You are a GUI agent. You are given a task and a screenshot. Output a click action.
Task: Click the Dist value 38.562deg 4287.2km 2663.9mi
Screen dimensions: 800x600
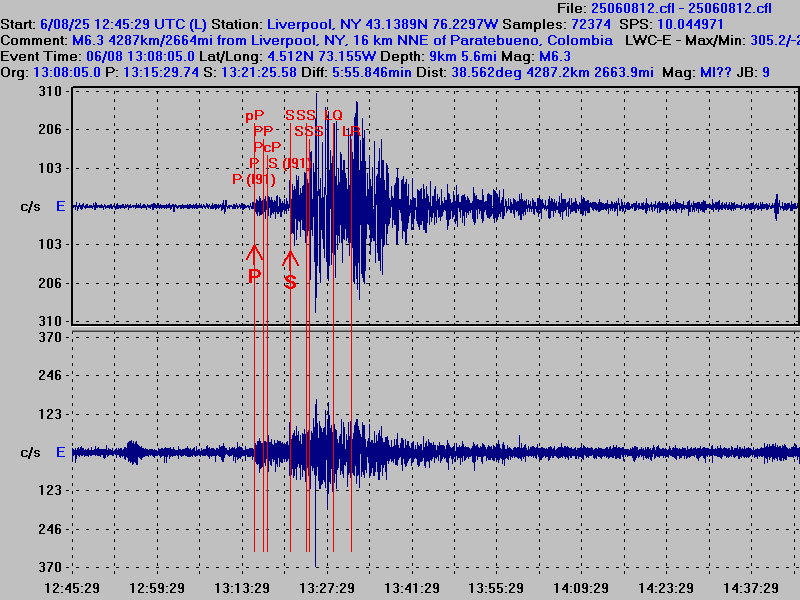point(552,72)
